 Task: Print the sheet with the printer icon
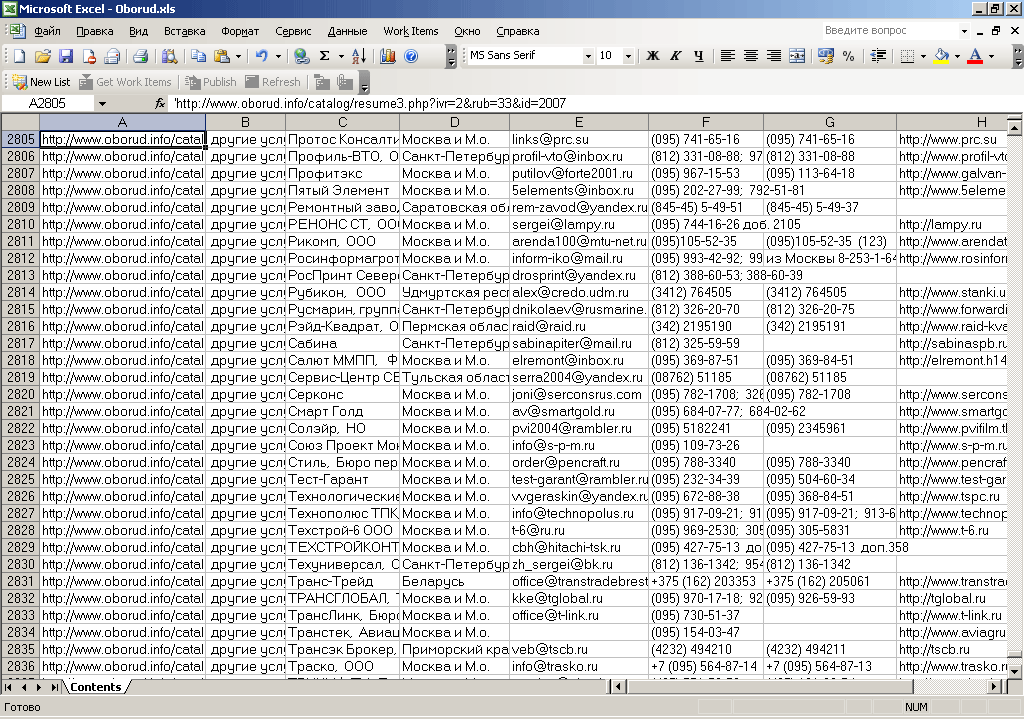tap(140, 56)
